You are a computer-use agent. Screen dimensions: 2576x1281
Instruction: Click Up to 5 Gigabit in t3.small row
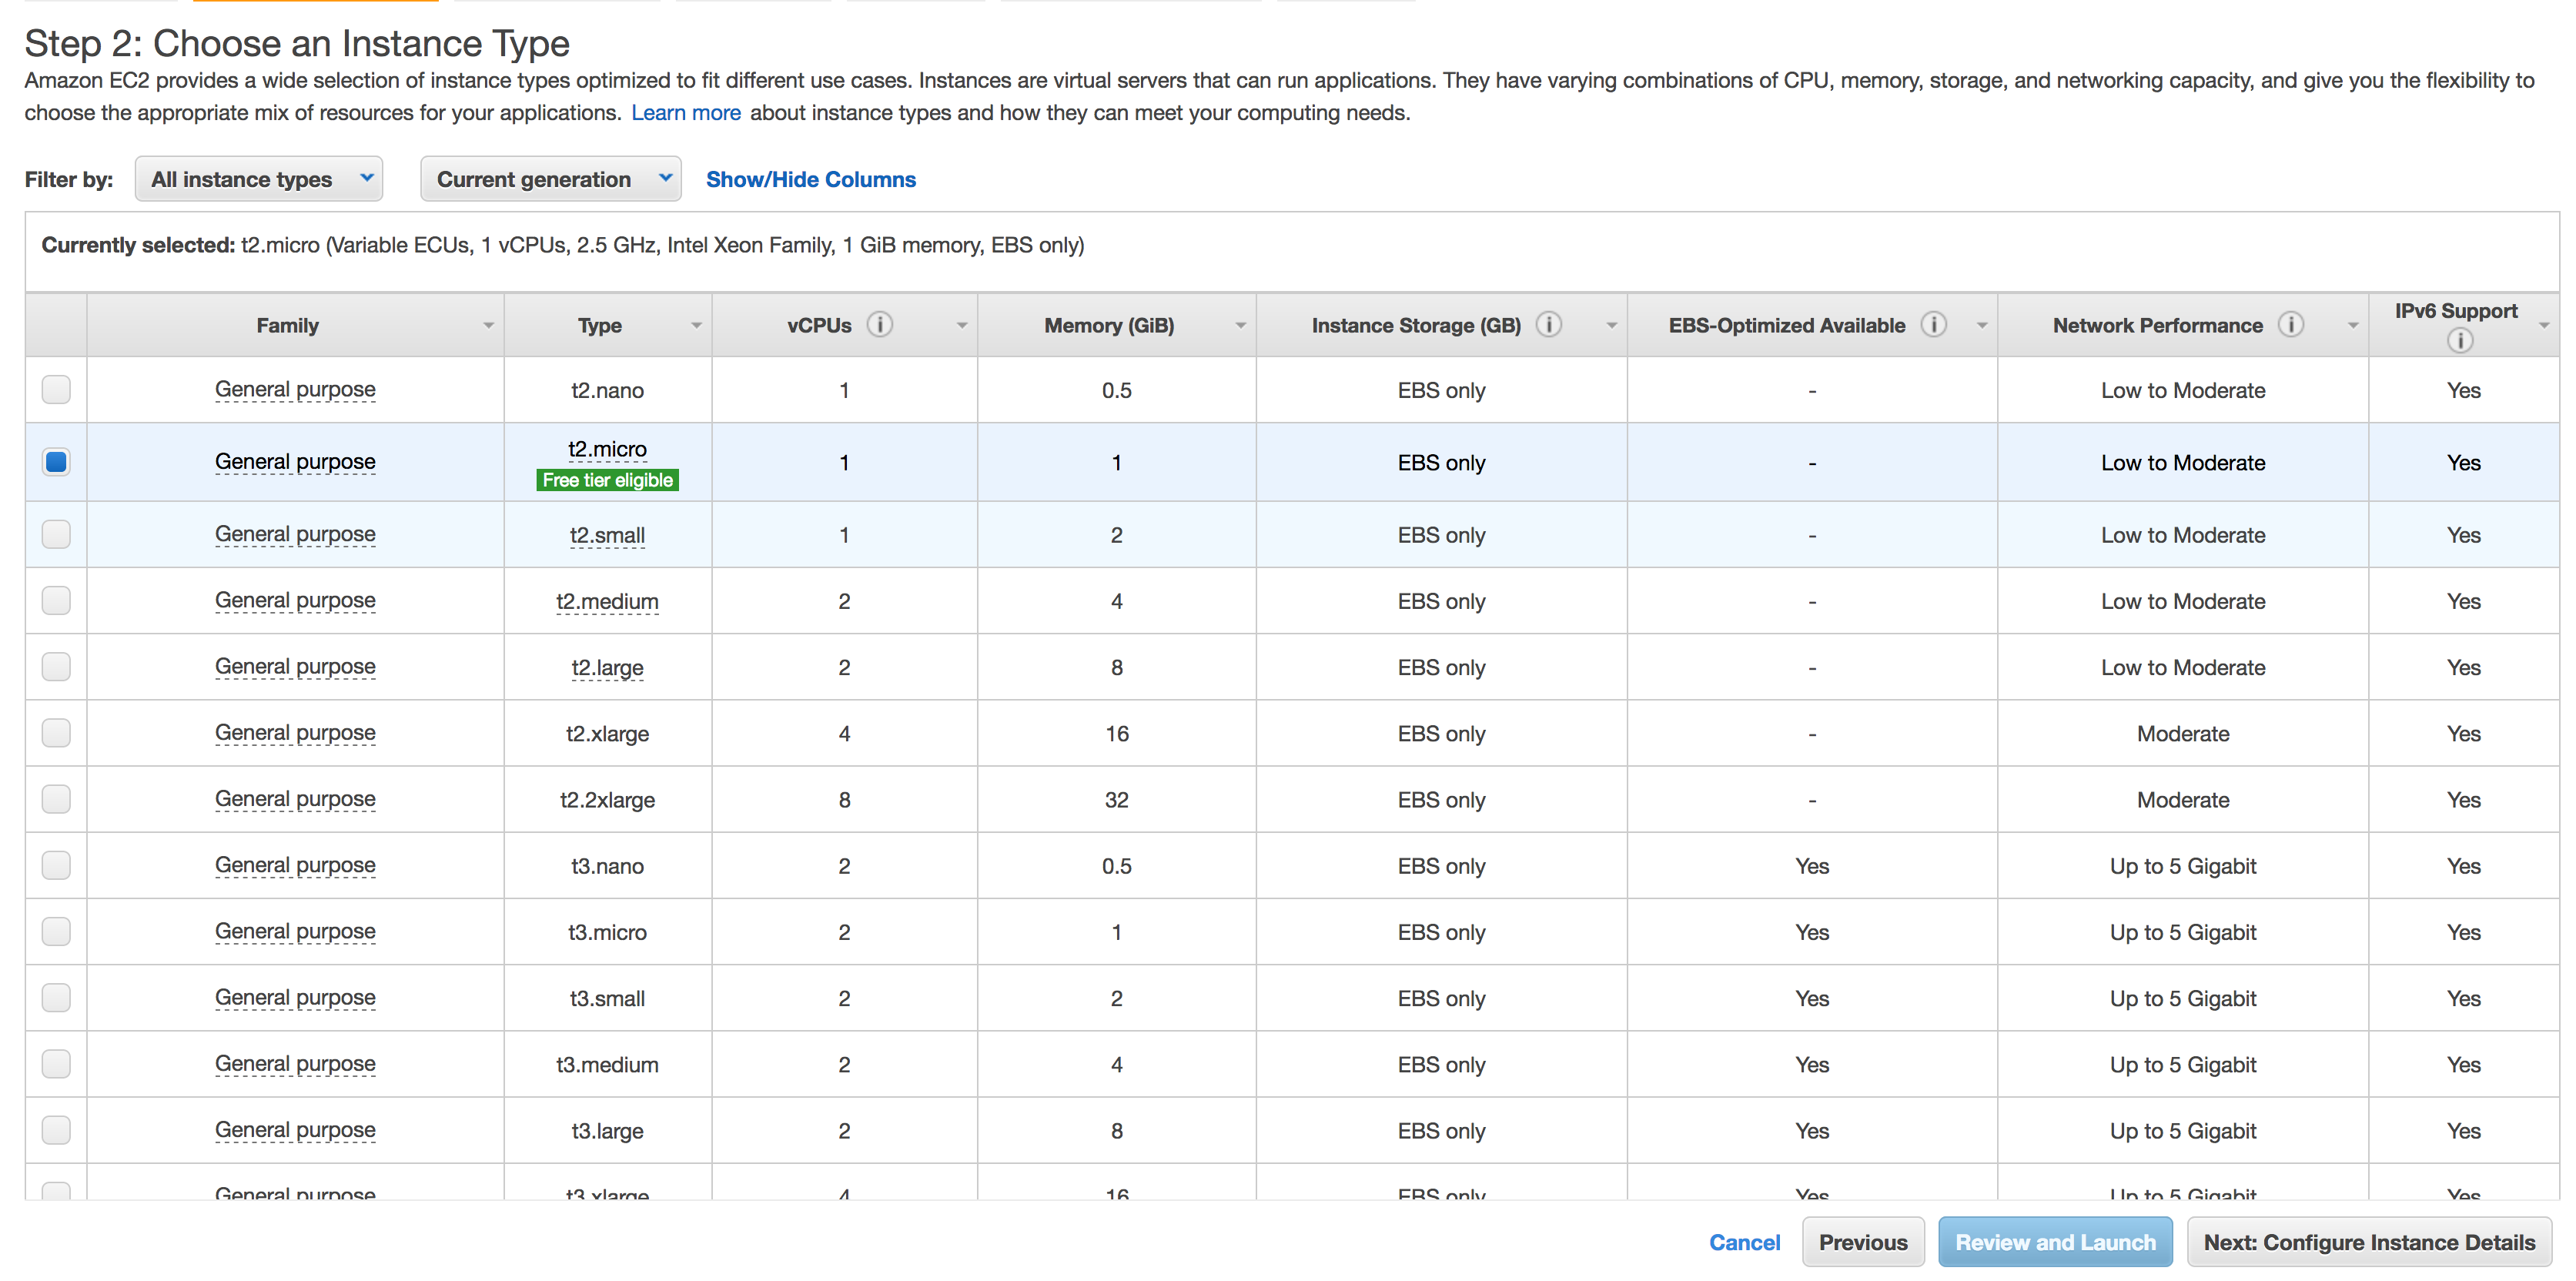coord(2183,998)
